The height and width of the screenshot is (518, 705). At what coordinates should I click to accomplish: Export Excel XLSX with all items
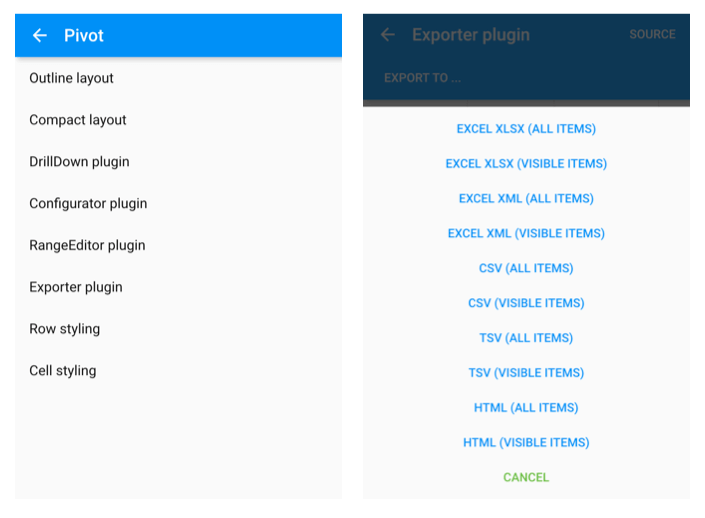click(x=526, y=129)
